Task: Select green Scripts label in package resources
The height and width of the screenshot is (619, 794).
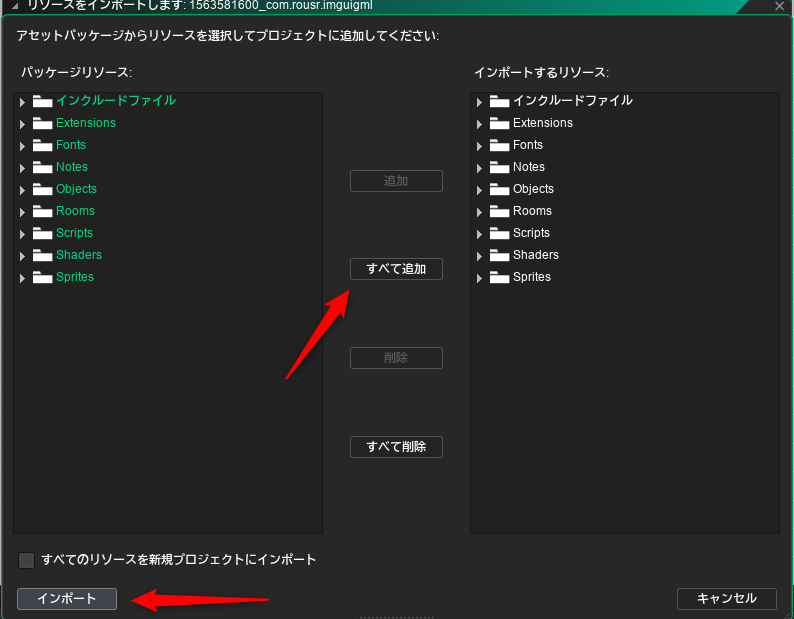Action: coord(74,233)
